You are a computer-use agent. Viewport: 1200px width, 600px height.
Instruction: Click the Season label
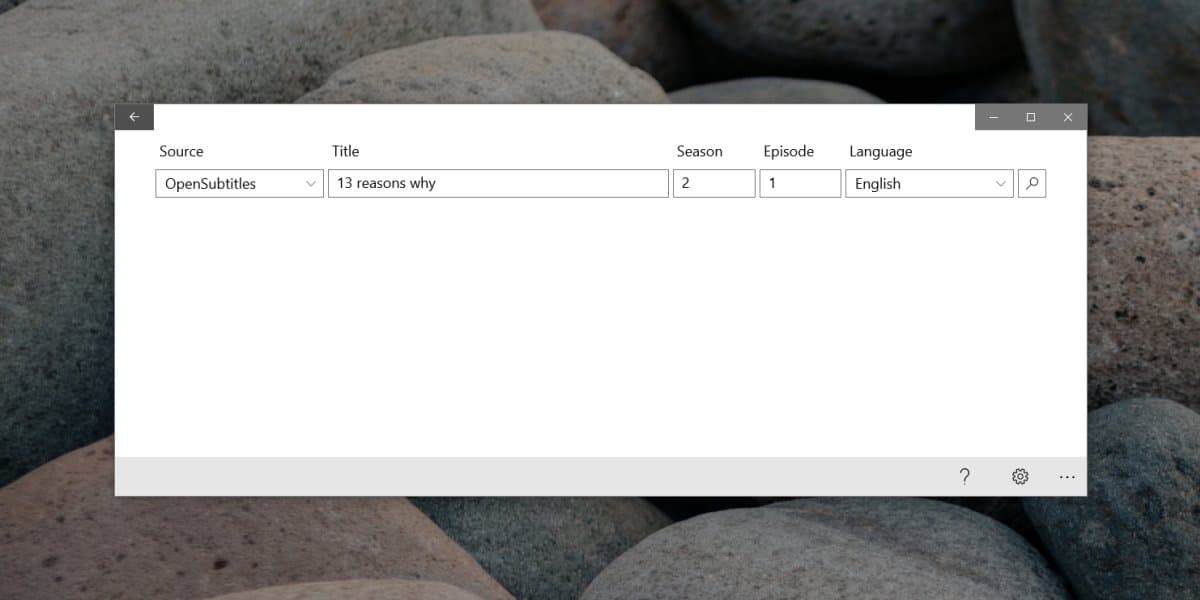click(x=699, y=151)
